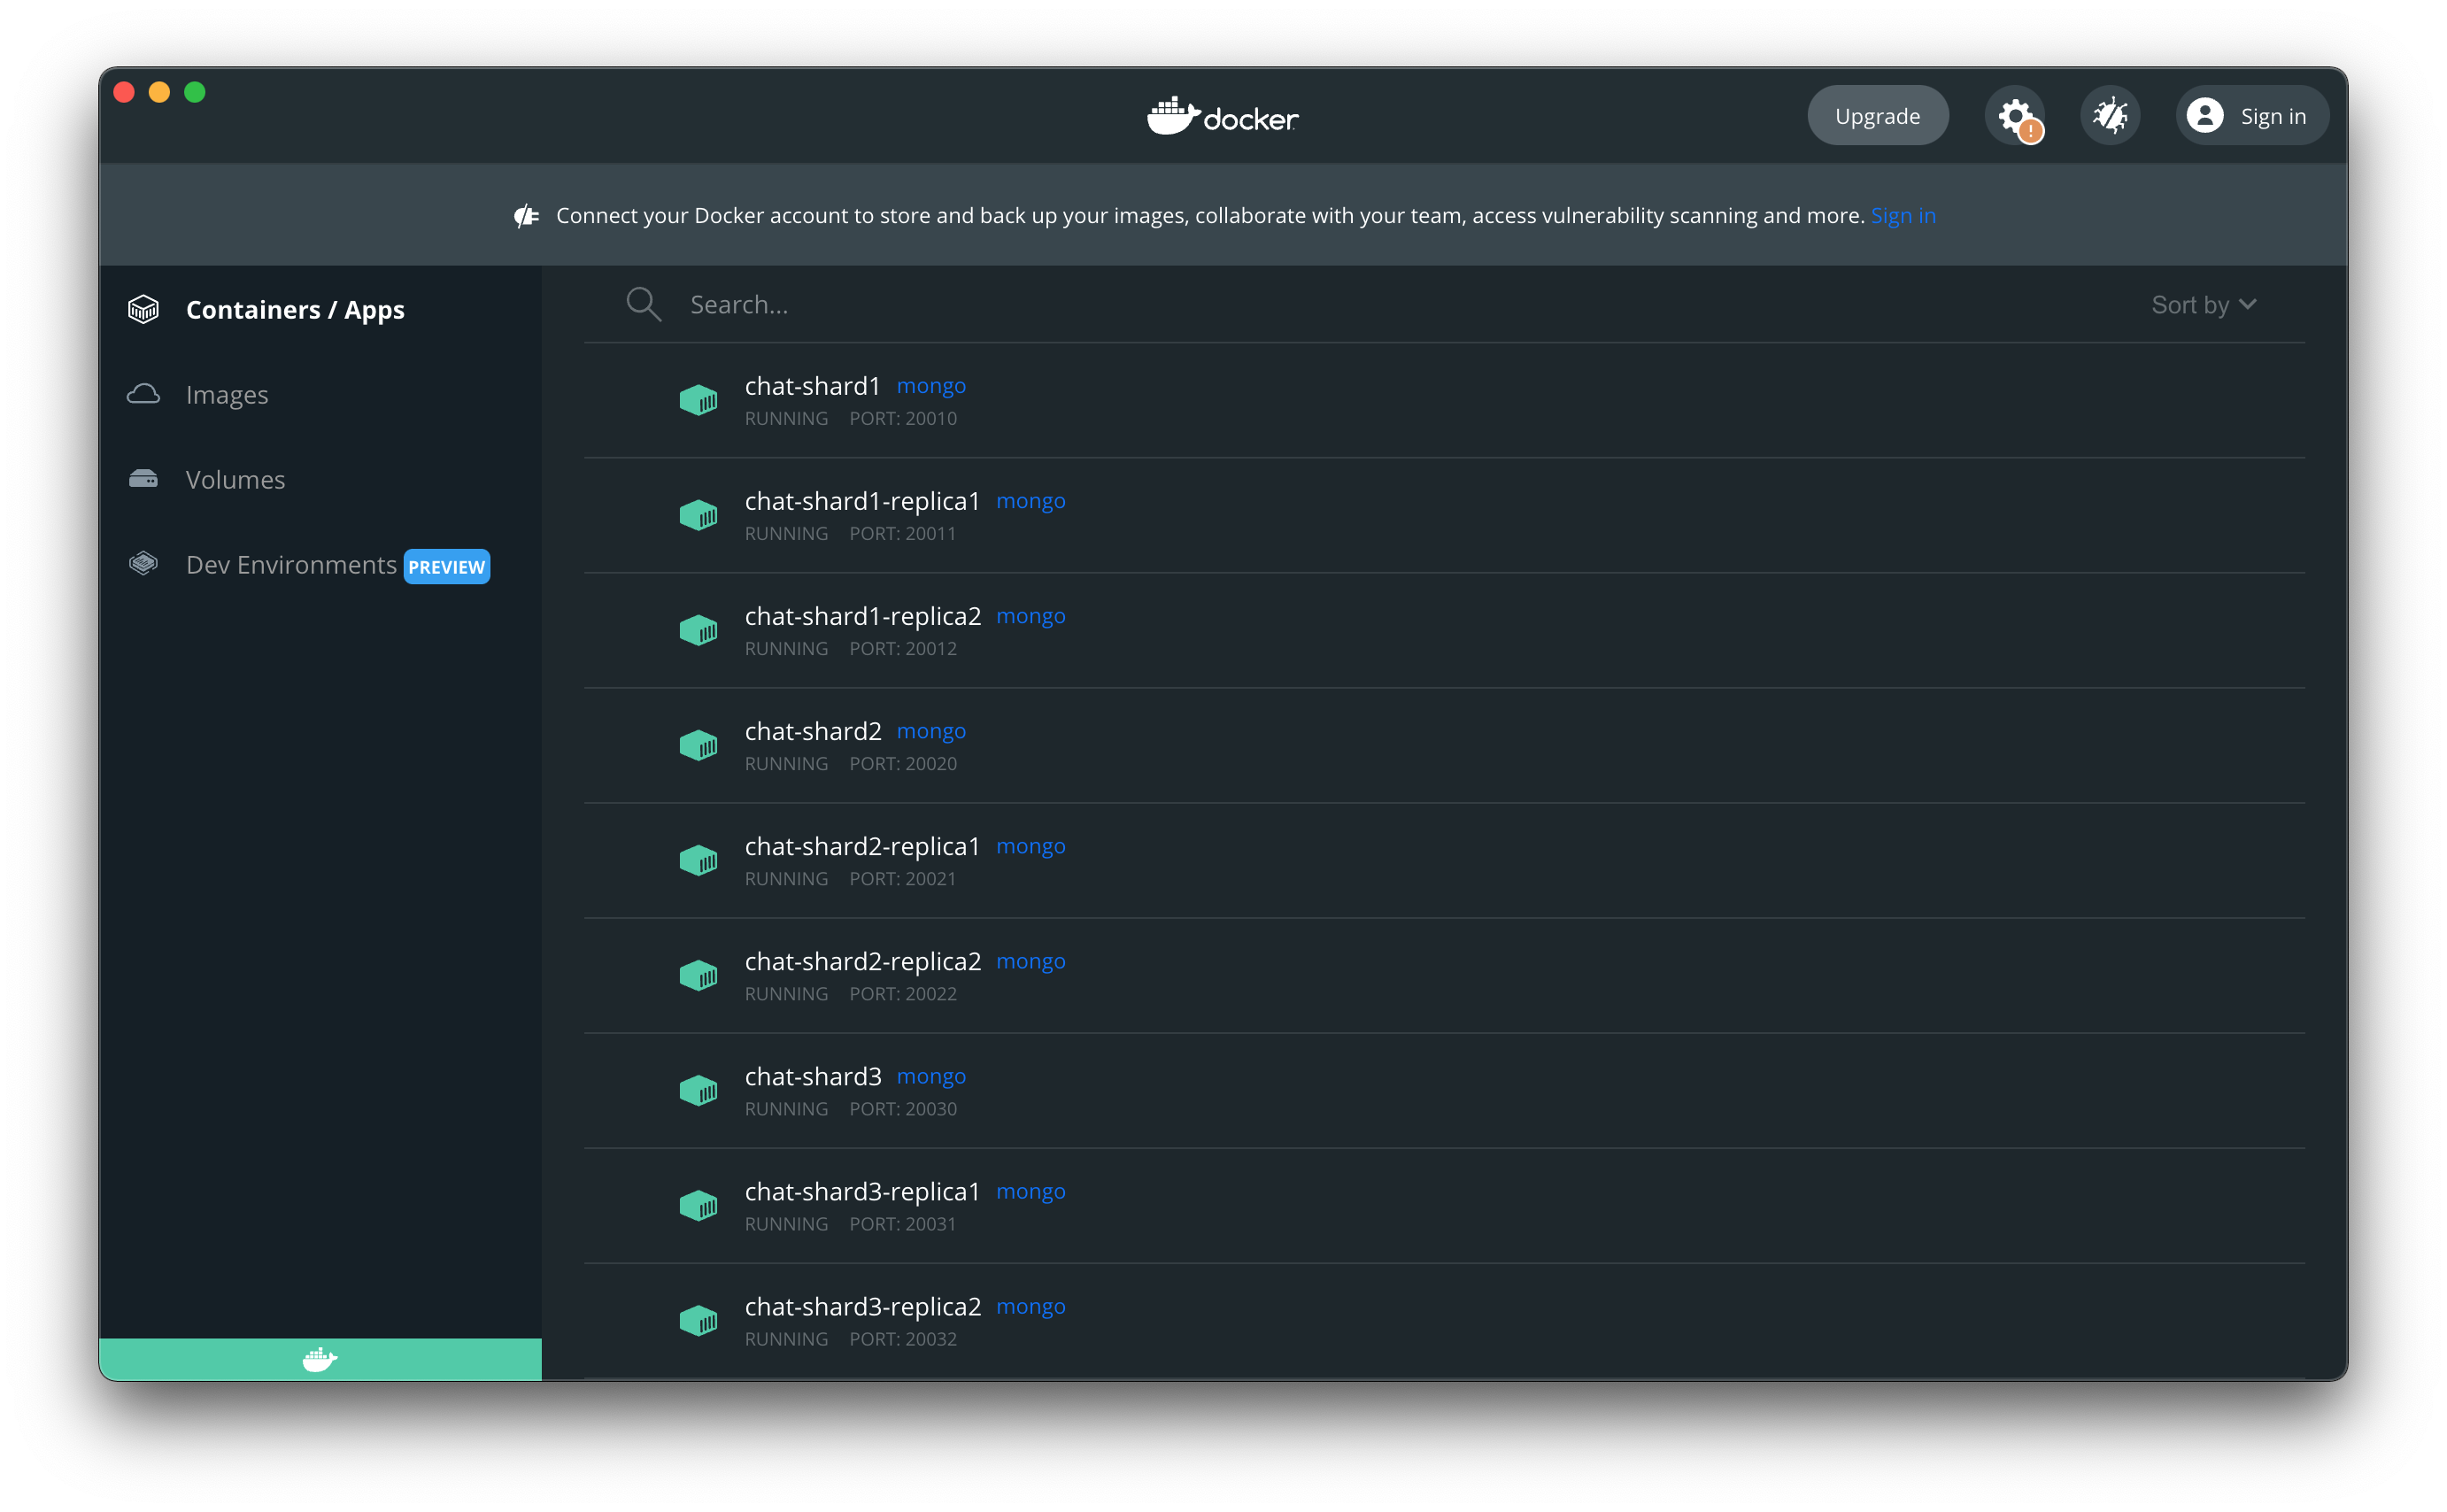
Task: Click the Containers/Apps sidebar icon
Action: click(x=143, y=309)
